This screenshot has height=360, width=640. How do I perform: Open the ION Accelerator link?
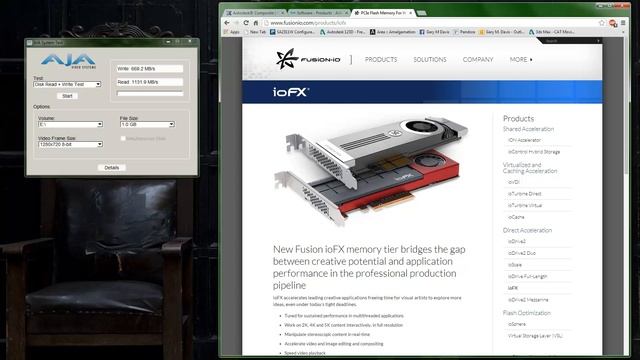524,140
